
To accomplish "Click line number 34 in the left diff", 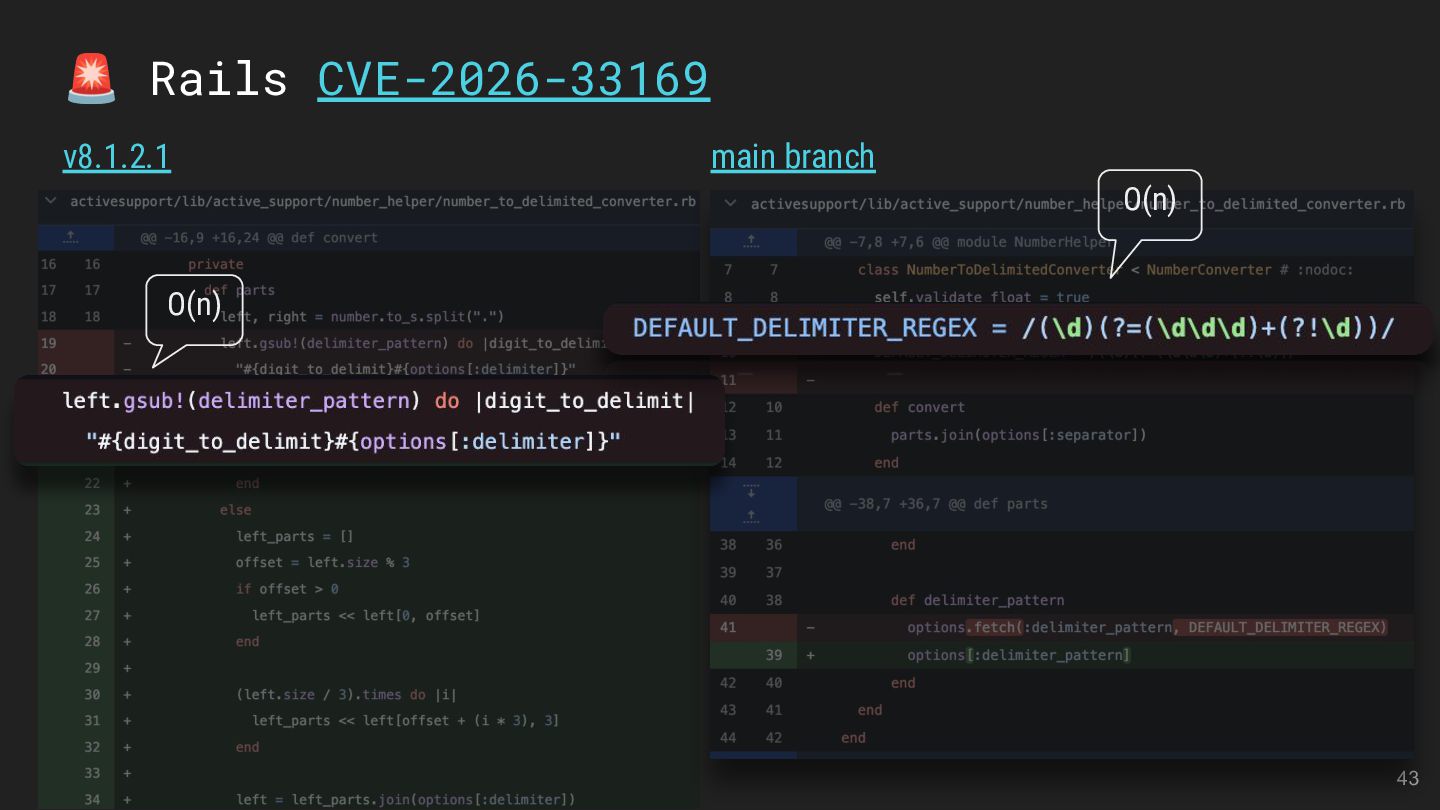I will 93,799.
